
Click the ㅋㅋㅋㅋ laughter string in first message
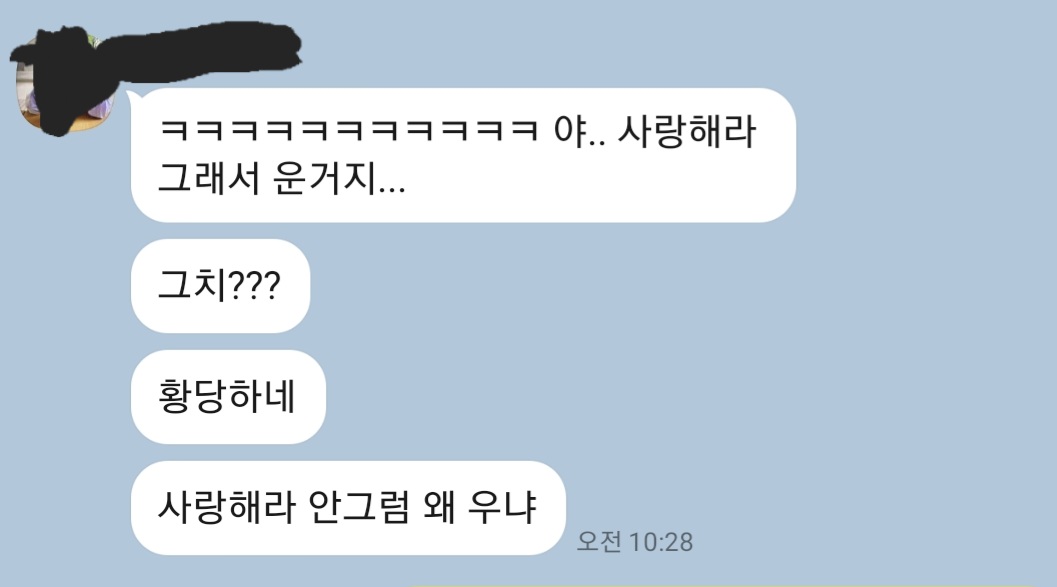tap(349, 130)
